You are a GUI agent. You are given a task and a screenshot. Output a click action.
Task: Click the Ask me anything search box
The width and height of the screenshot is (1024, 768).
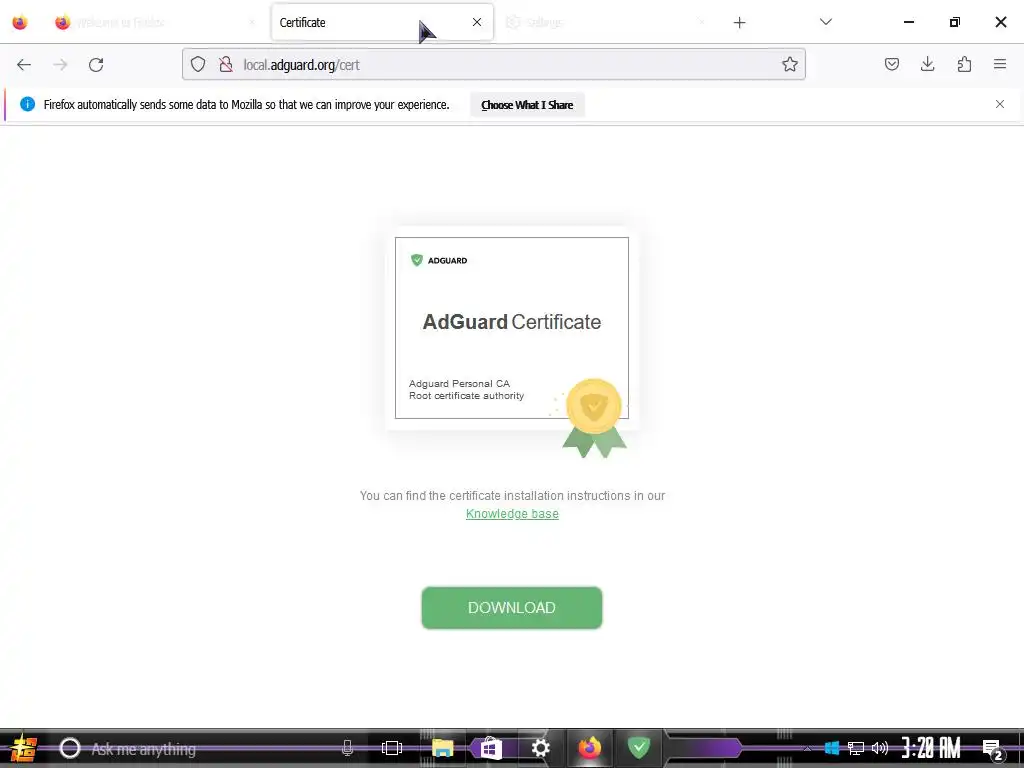(206, 748)
